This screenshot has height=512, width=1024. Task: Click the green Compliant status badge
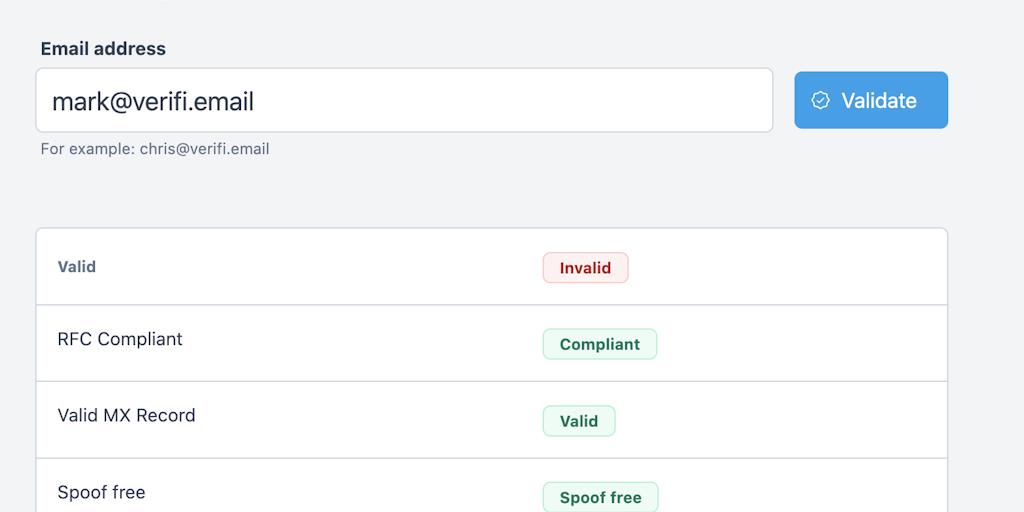click(x=600, y=344)
